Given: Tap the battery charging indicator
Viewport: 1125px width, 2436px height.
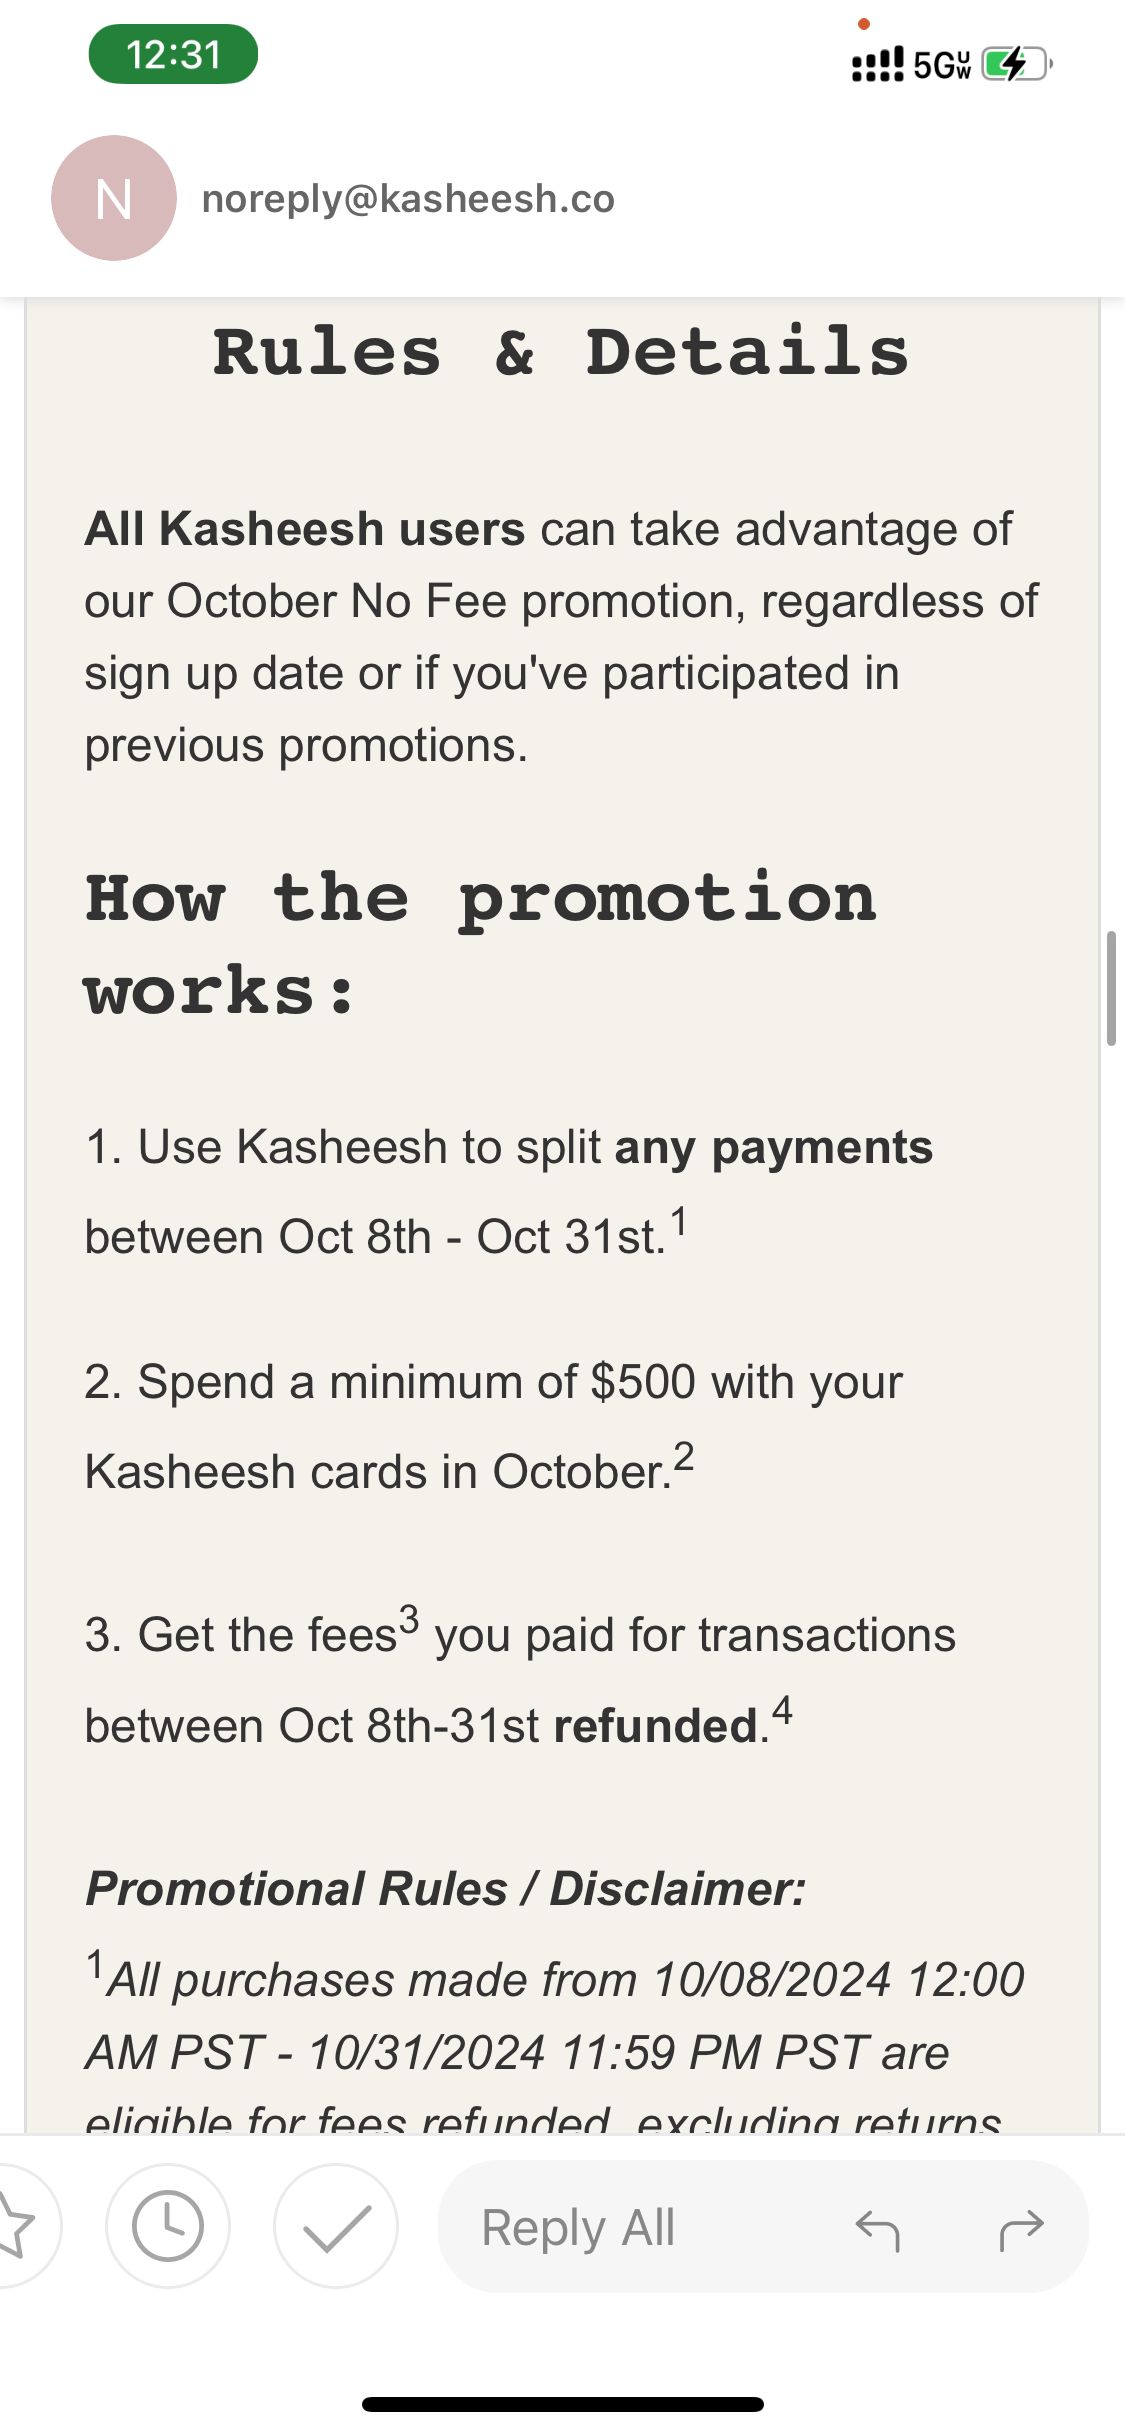Looking at the screenshot, I should (1016, 64).
